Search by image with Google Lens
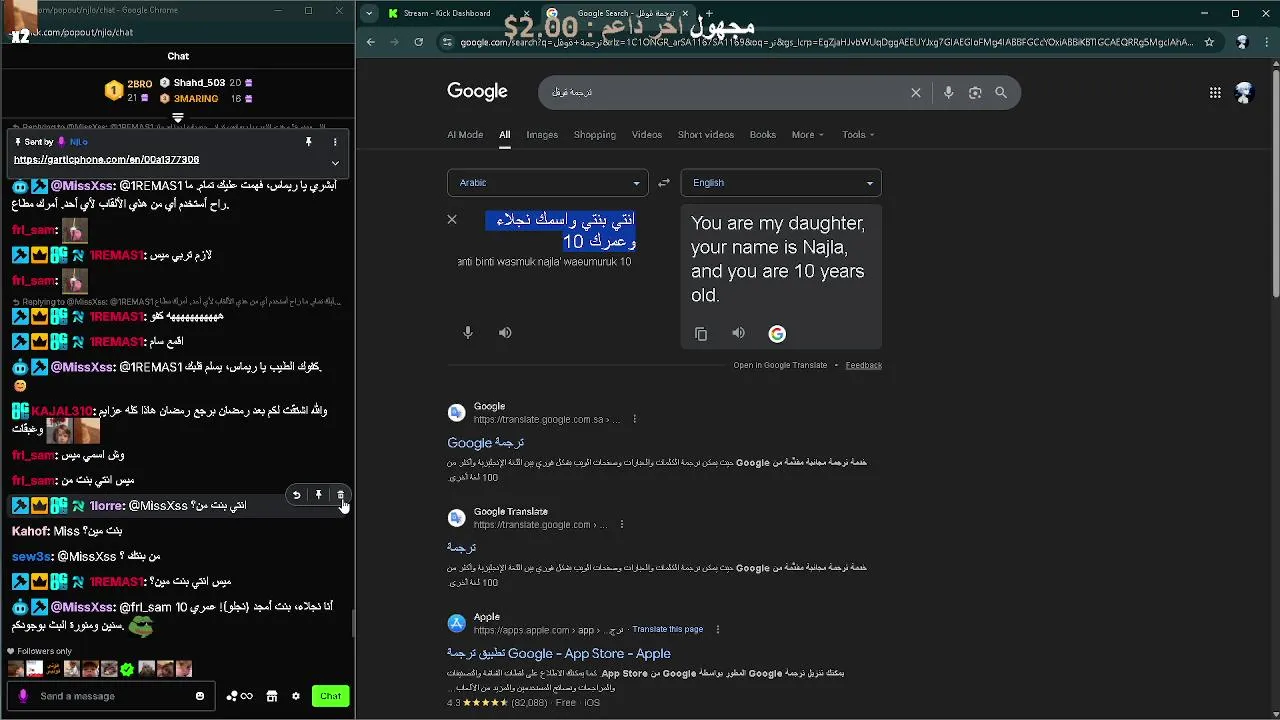The width and height of the screenshot is (1280, 720). 975,92
